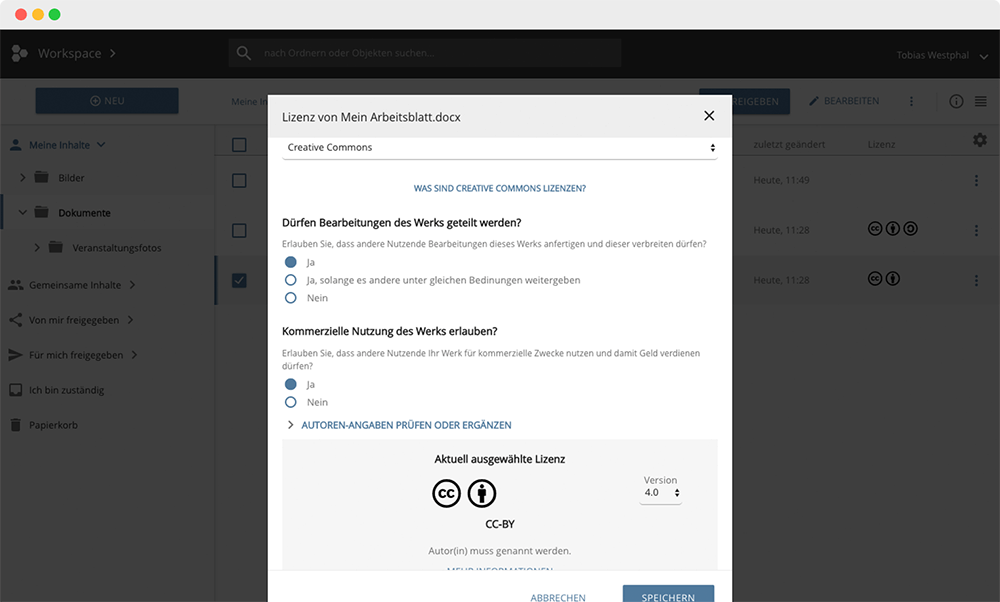
Task: Click the search magnifier icon
Action: (243, 53)
